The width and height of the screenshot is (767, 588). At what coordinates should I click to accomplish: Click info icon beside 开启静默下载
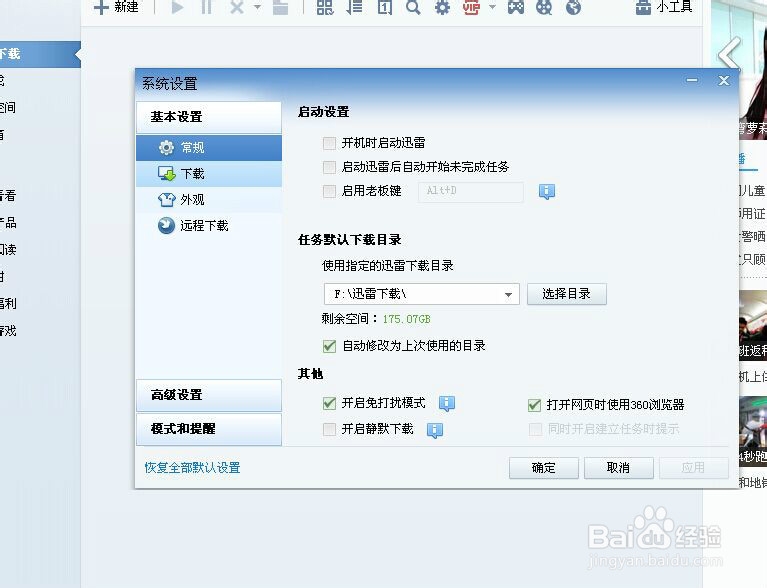click(435, 430)
